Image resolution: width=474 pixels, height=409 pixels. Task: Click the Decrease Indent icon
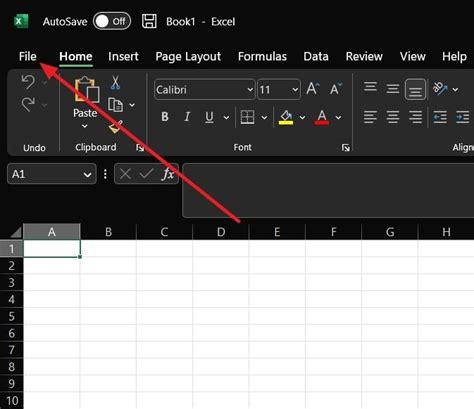440,117
